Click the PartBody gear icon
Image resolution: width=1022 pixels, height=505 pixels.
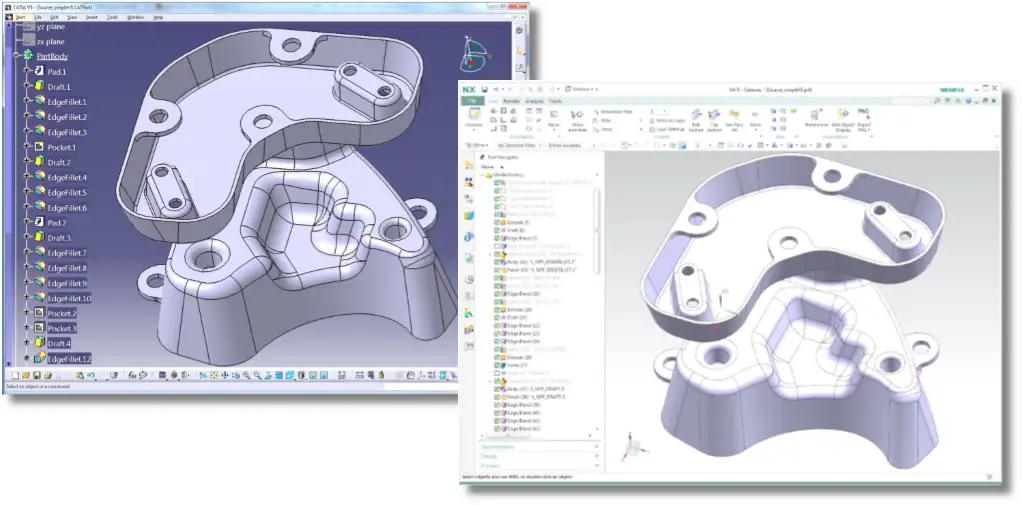click(29, 56)
